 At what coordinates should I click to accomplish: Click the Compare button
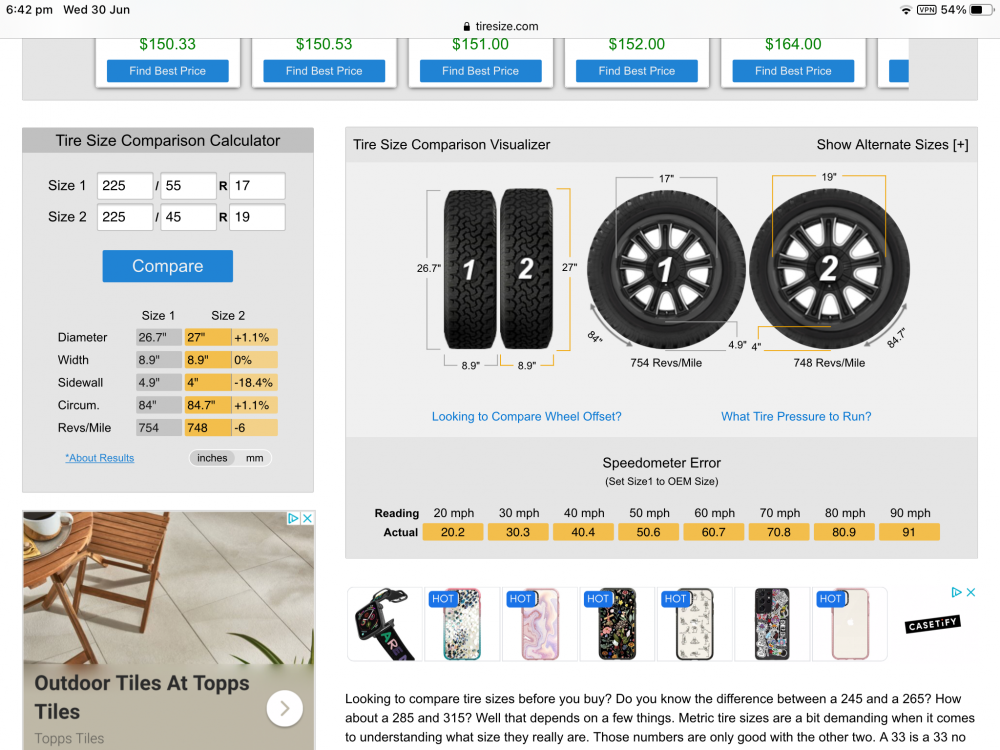(168, 266)
